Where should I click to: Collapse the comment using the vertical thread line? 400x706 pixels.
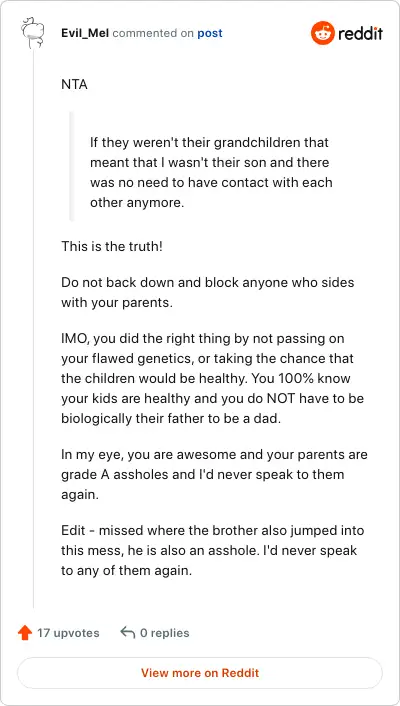tap(33, 328)
